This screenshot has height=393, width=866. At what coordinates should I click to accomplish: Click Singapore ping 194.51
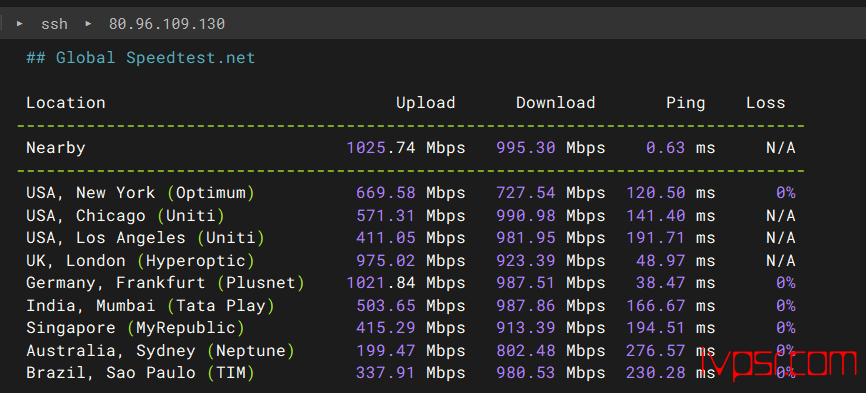coord(656,328)
